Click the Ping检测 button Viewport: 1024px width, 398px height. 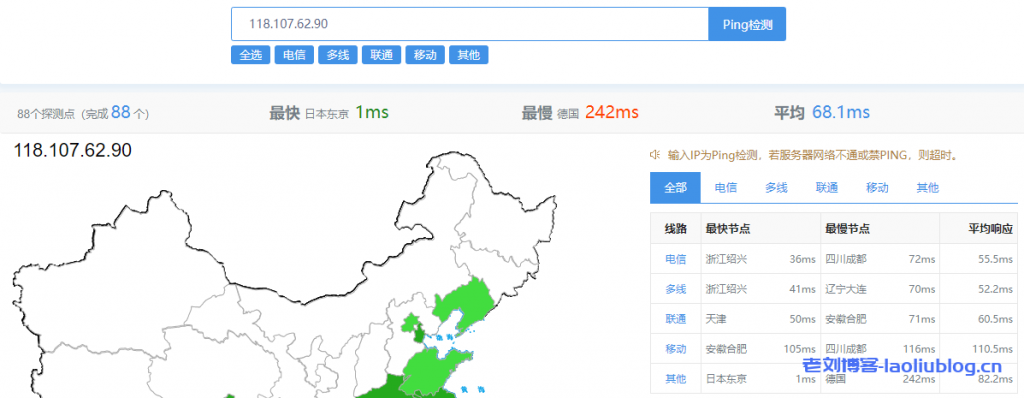coord(747,24)
